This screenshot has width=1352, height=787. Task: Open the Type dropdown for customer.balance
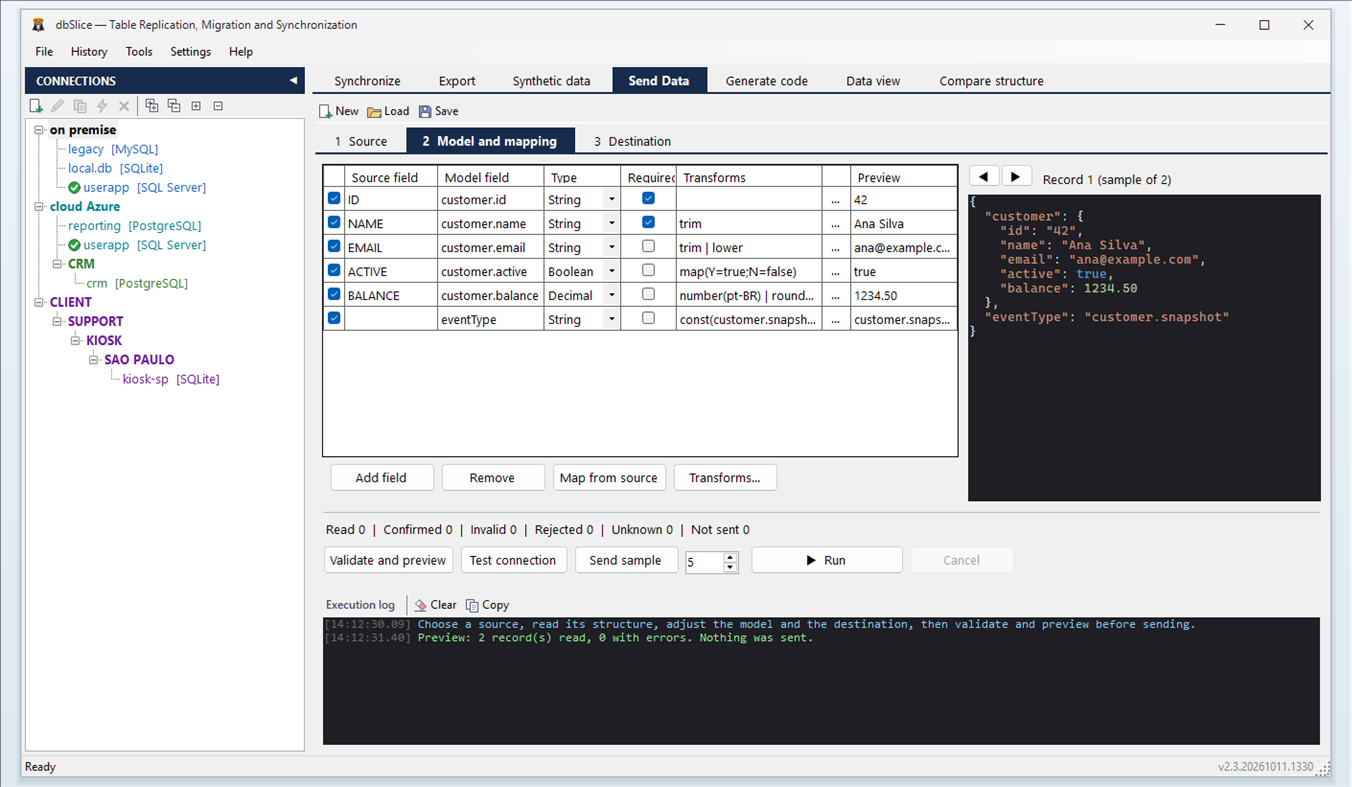pos(611,296)
